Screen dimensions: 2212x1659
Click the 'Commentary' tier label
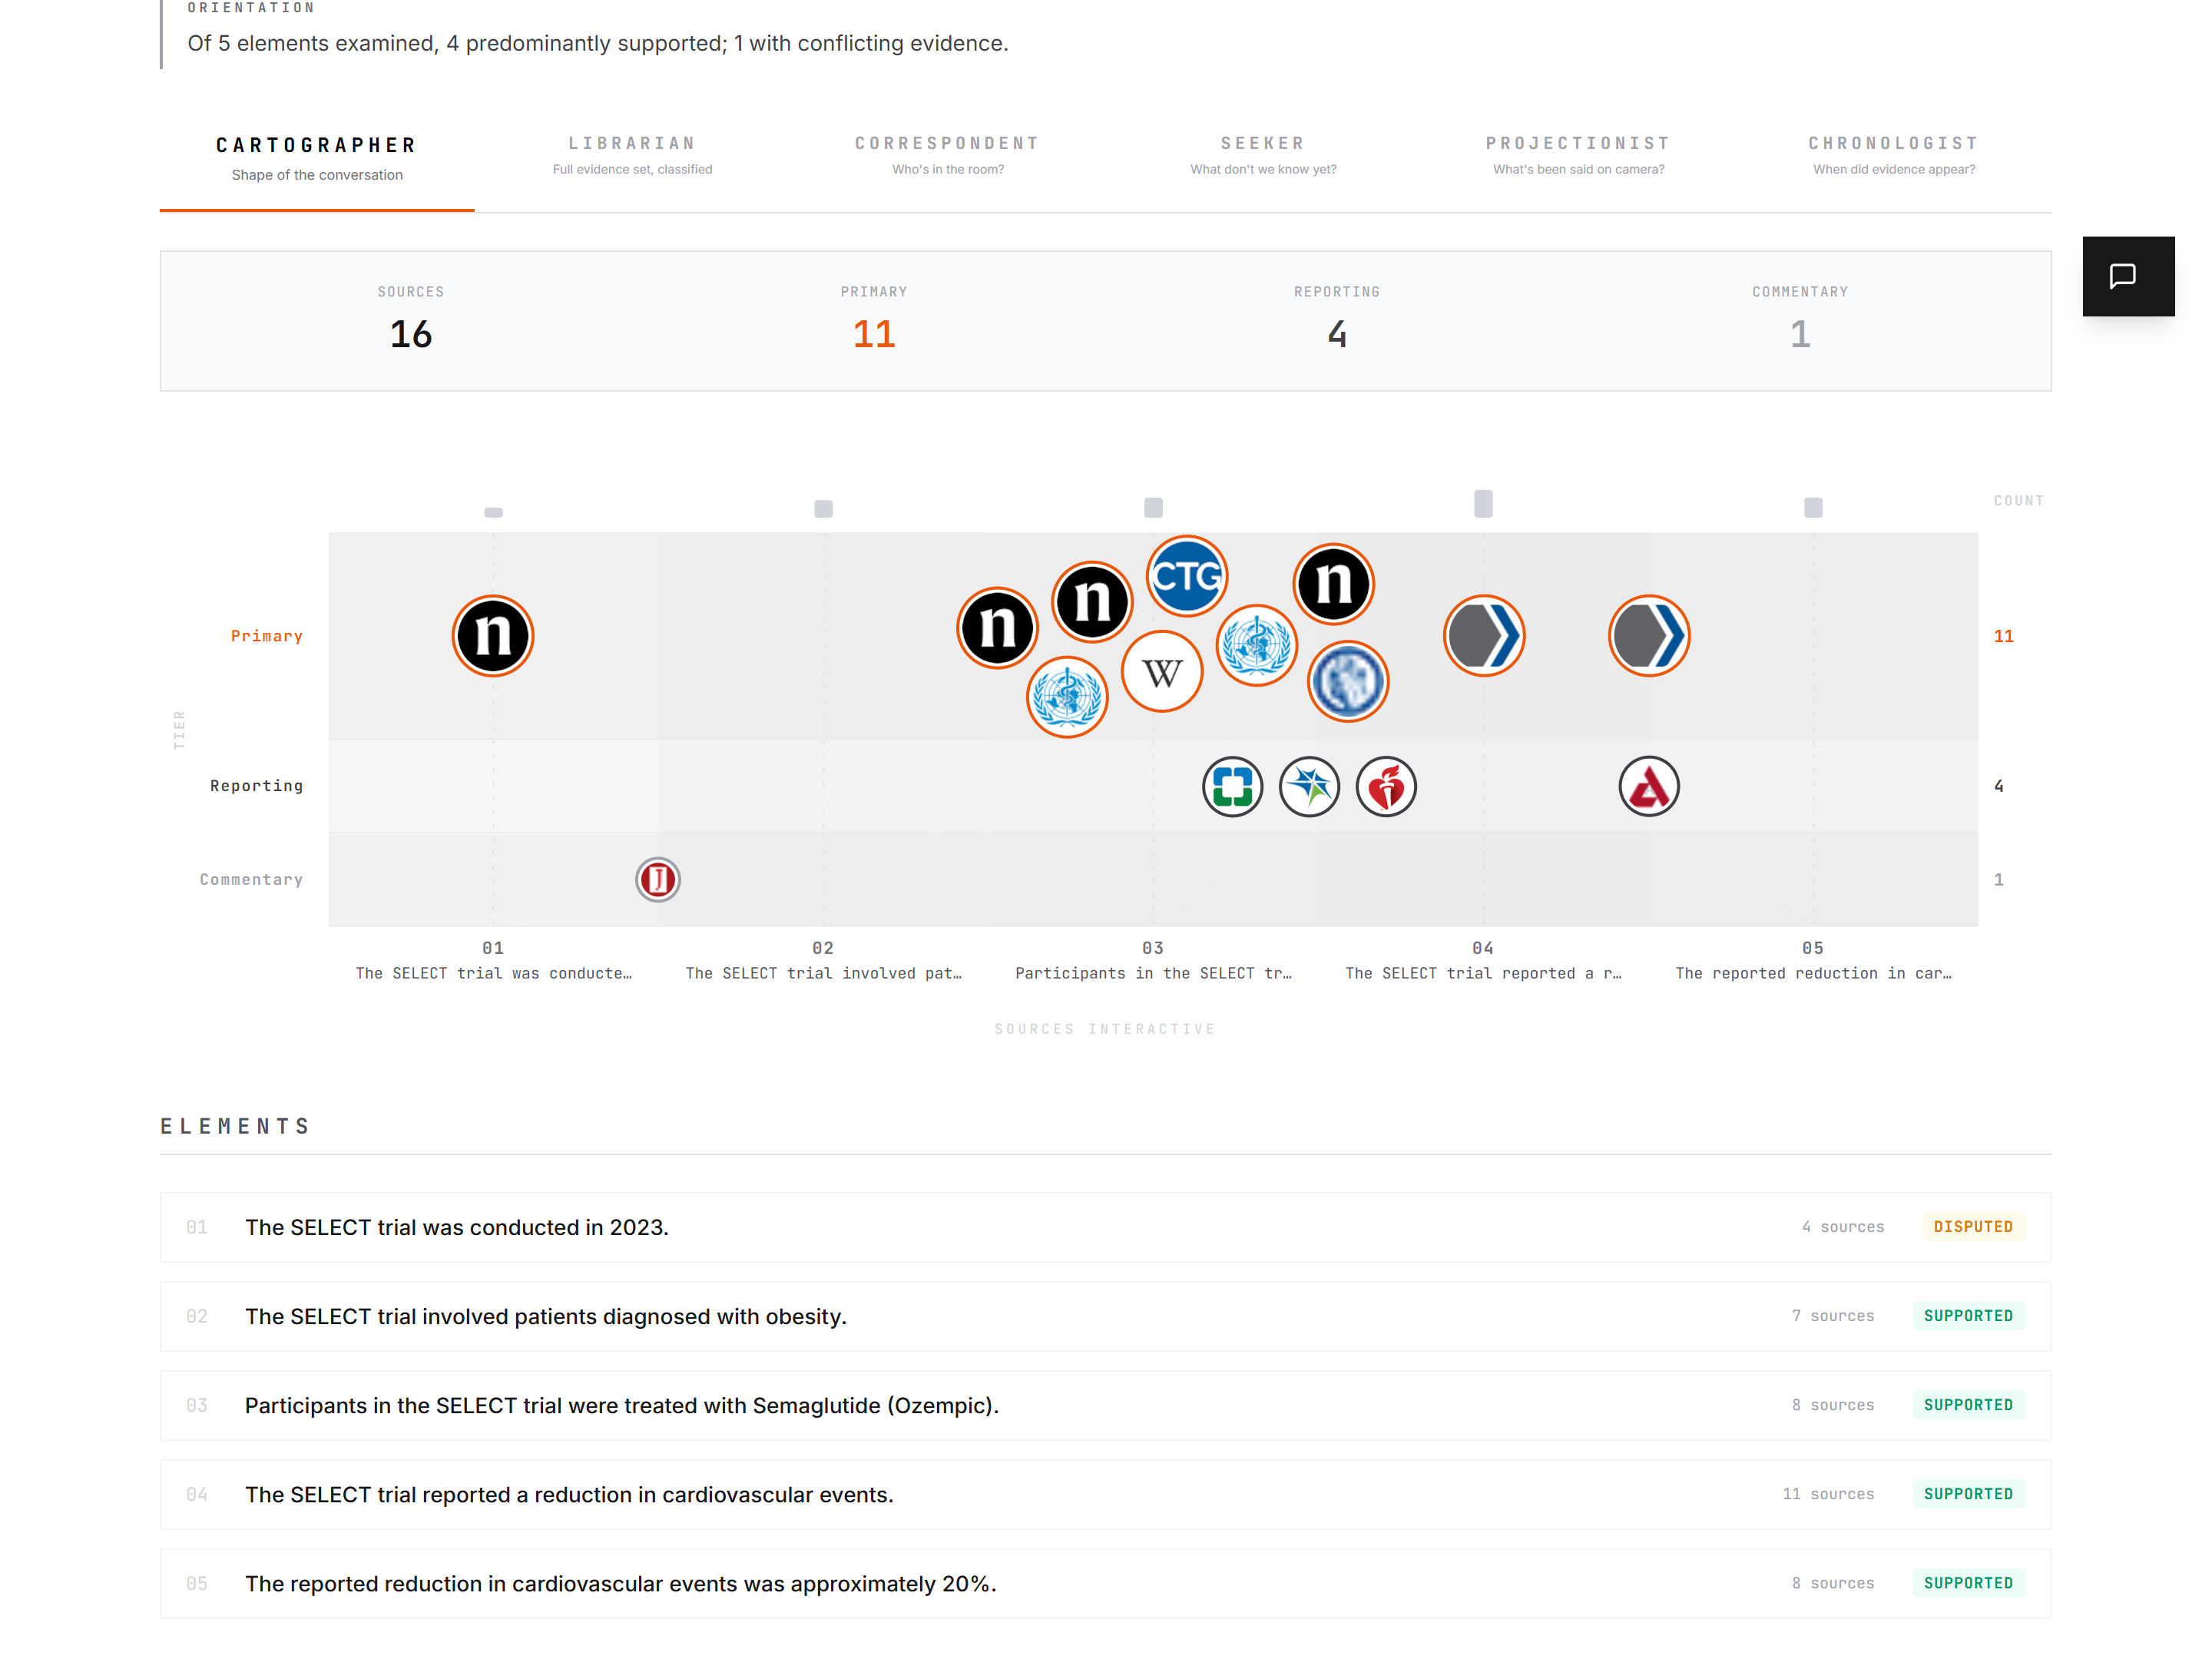point(251,880)
